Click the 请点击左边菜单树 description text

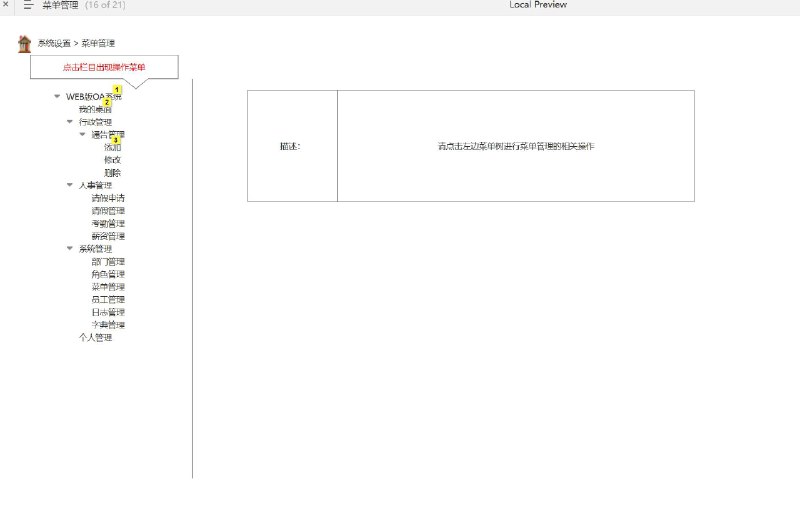(516, 146)
